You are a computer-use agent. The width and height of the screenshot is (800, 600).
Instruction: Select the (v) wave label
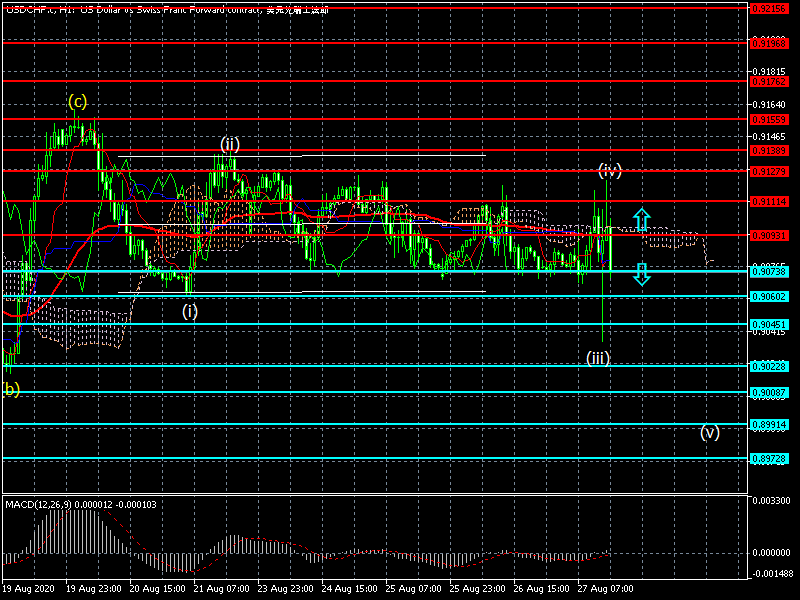[709, 432]
